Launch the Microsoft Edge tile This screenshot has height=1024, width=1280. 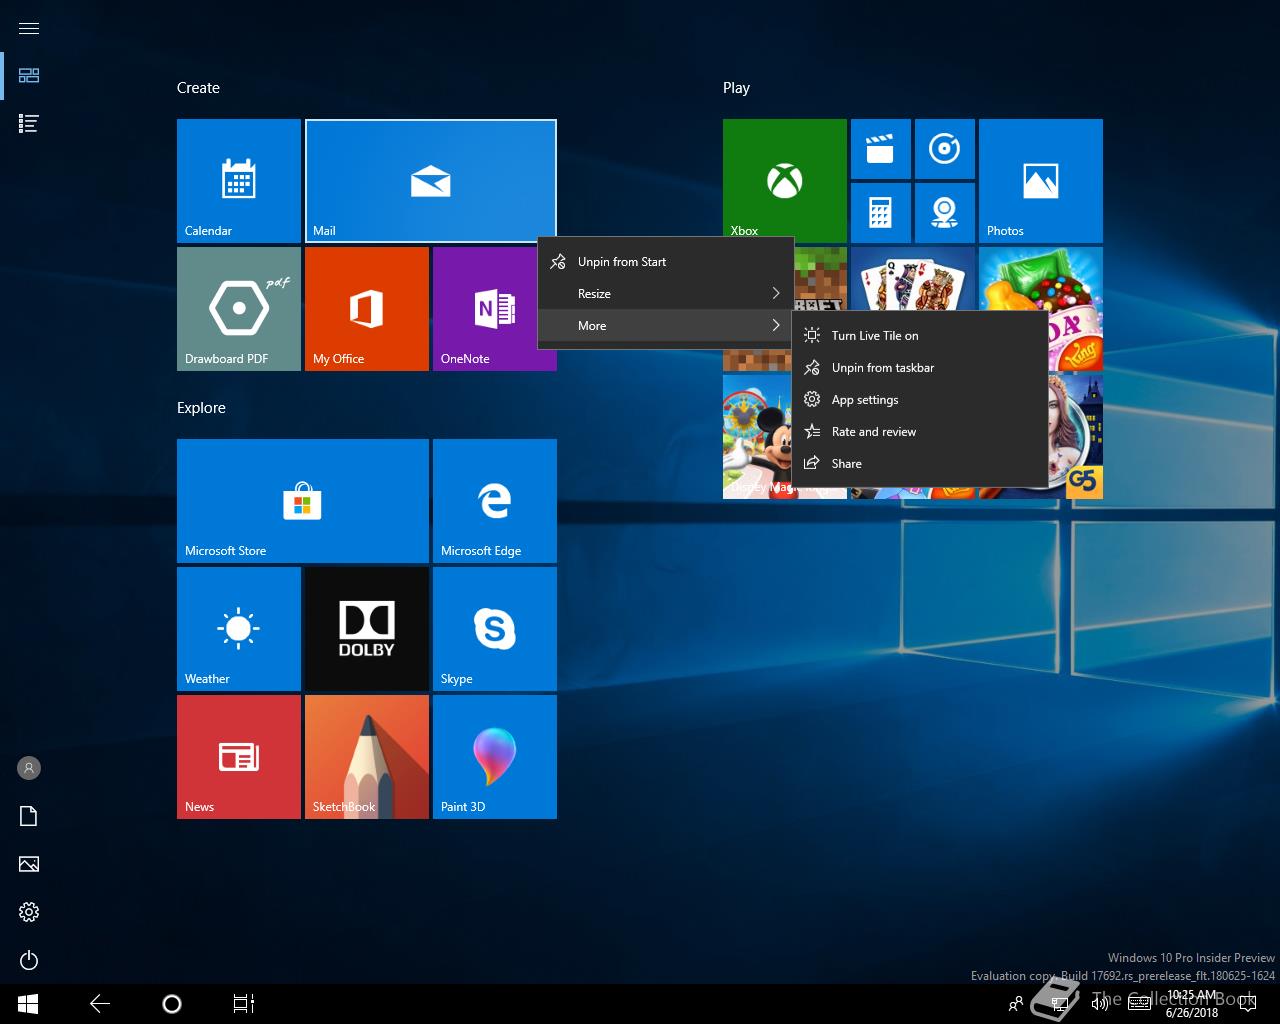point(495,501)
